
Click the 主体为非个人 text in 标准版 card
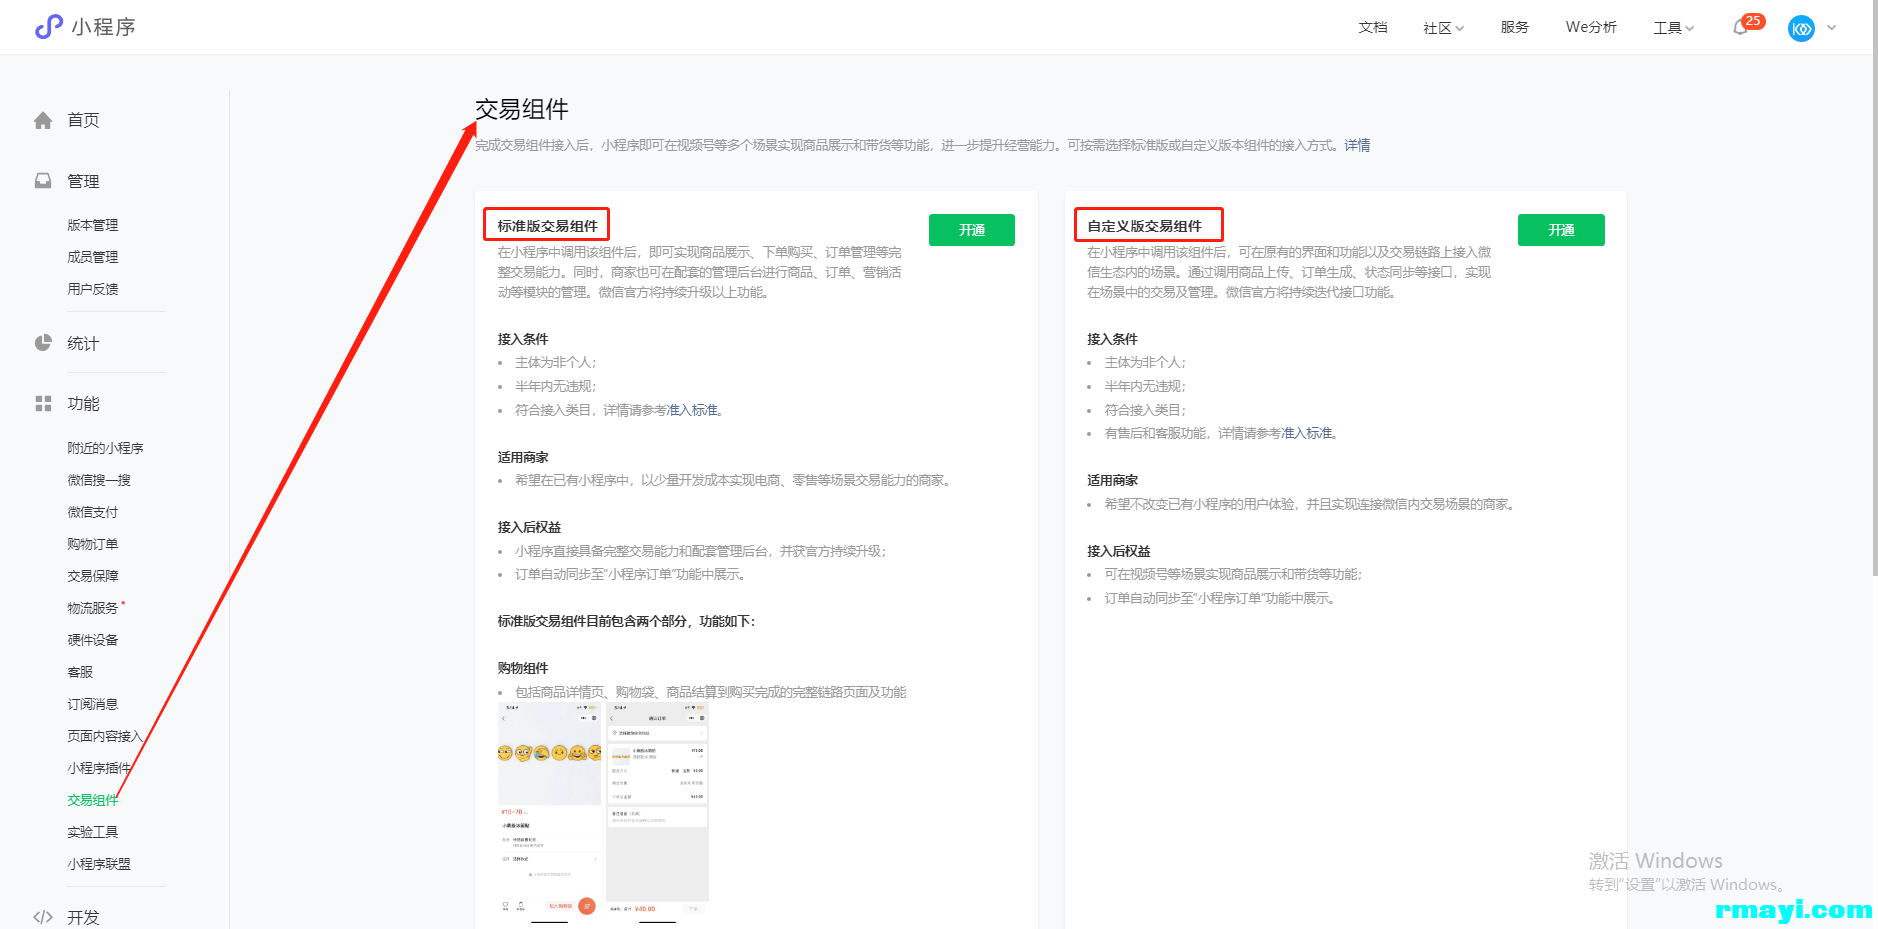tap(556, 362)
